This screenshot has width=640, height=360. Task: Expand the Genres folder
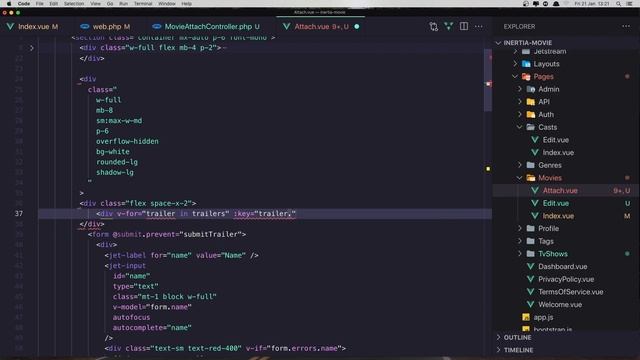tap(520, 165)
